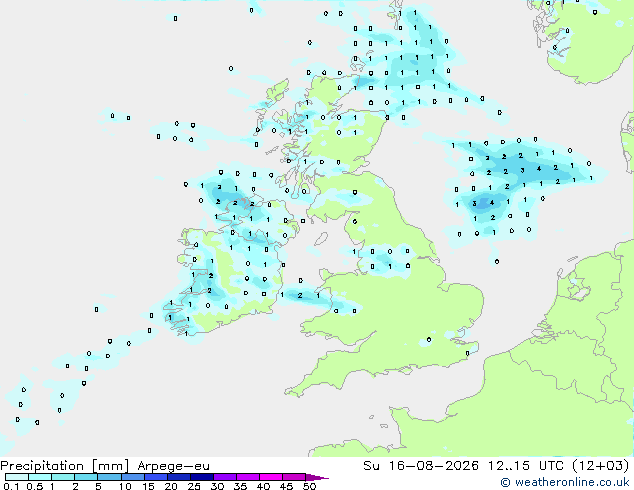
Task: Pick the legend swatch between 20 and 25
Action: point(178,477)
